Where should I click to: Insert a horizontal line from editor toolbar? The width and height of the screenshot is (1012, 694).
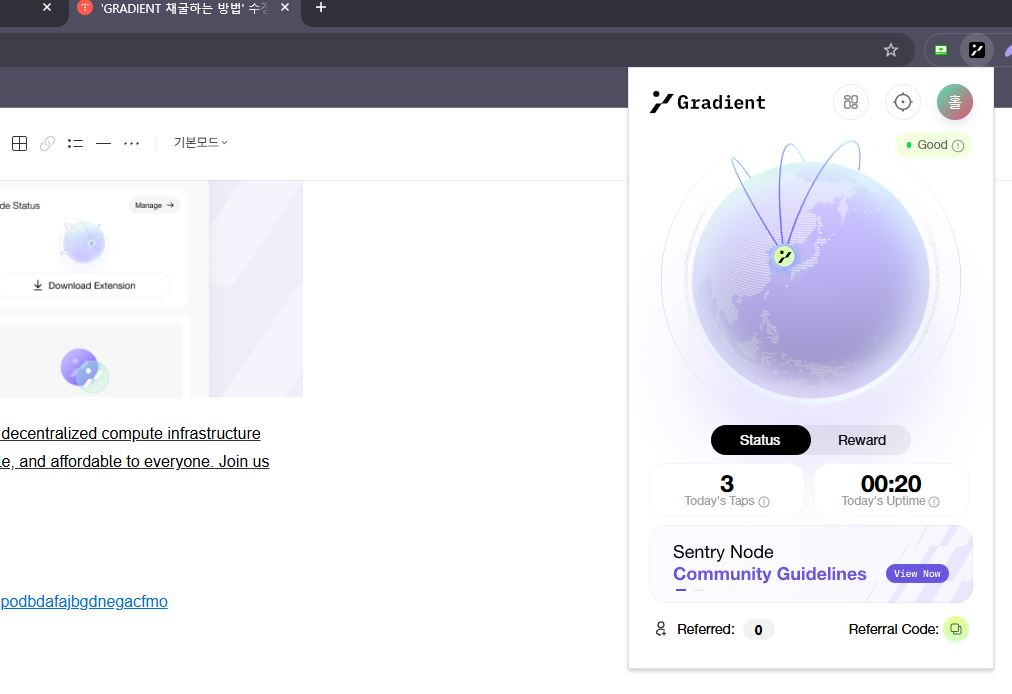[103, 143]
